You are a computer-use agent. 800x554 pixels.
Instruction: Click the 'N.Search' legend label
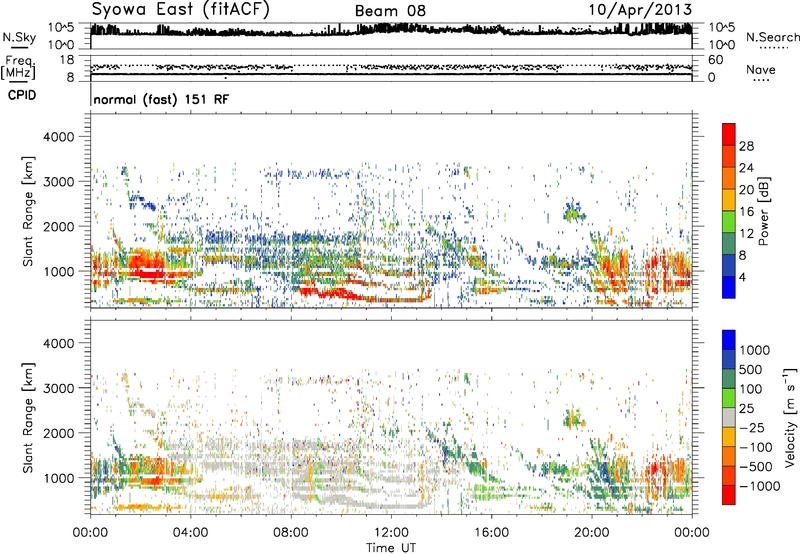click(772, 37)
